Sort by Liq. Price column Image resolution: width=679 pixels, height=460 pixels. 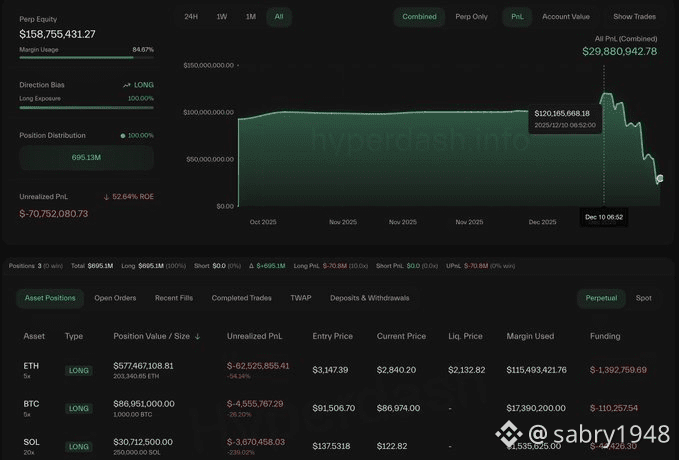tap(465, 336)
